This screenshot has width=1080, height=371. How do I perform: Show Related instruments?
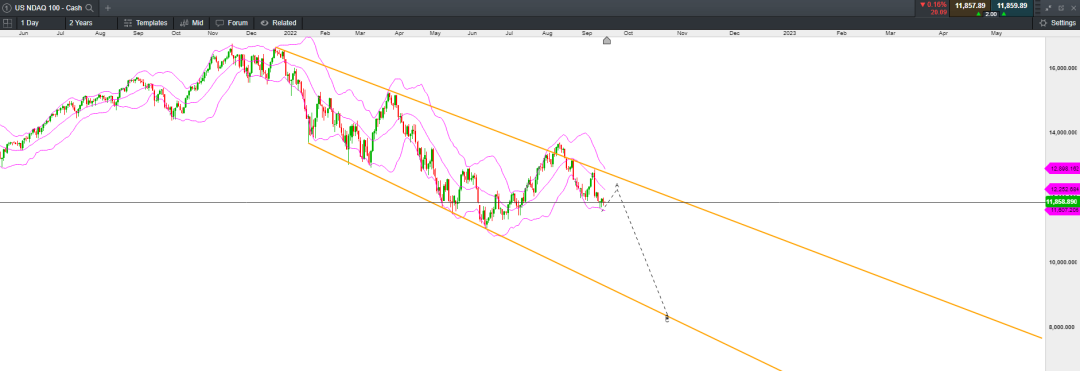(278, 23)
